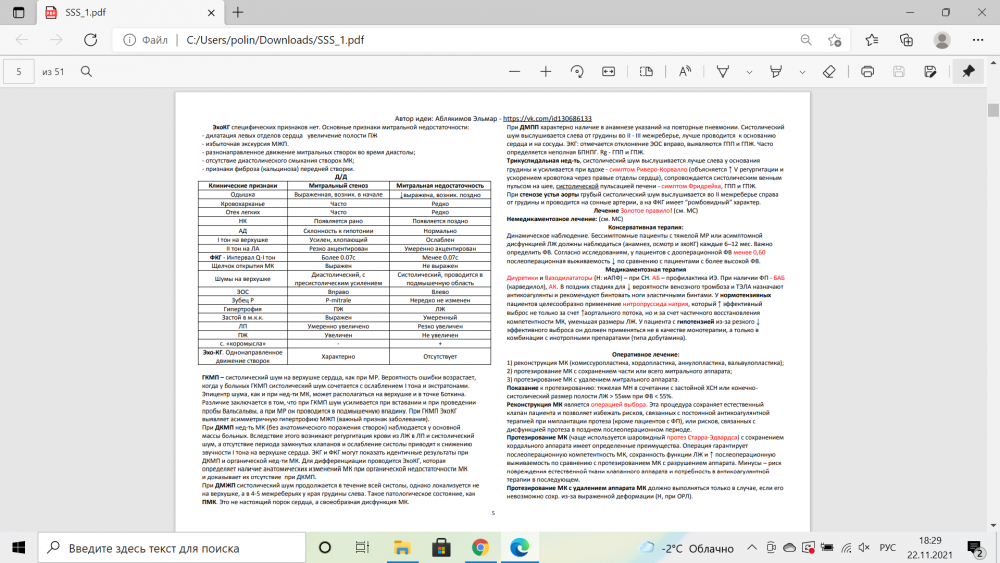Click the page number input field
Image resolution: width=1000 pixels, height=563 pixels.
tap(19, 72)
